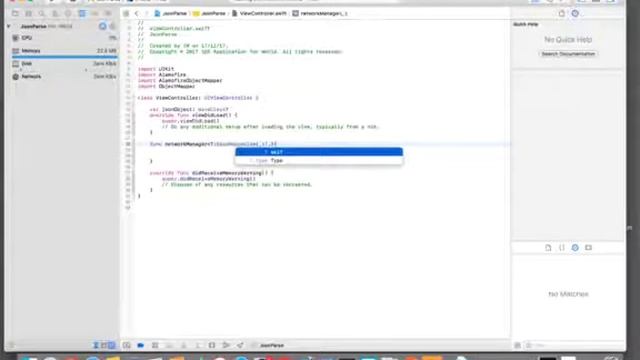Image resolution: width=640 pixels, height=360 pixels.
Task: Click the memory usage blue bar
Action: tap(64, 57)
